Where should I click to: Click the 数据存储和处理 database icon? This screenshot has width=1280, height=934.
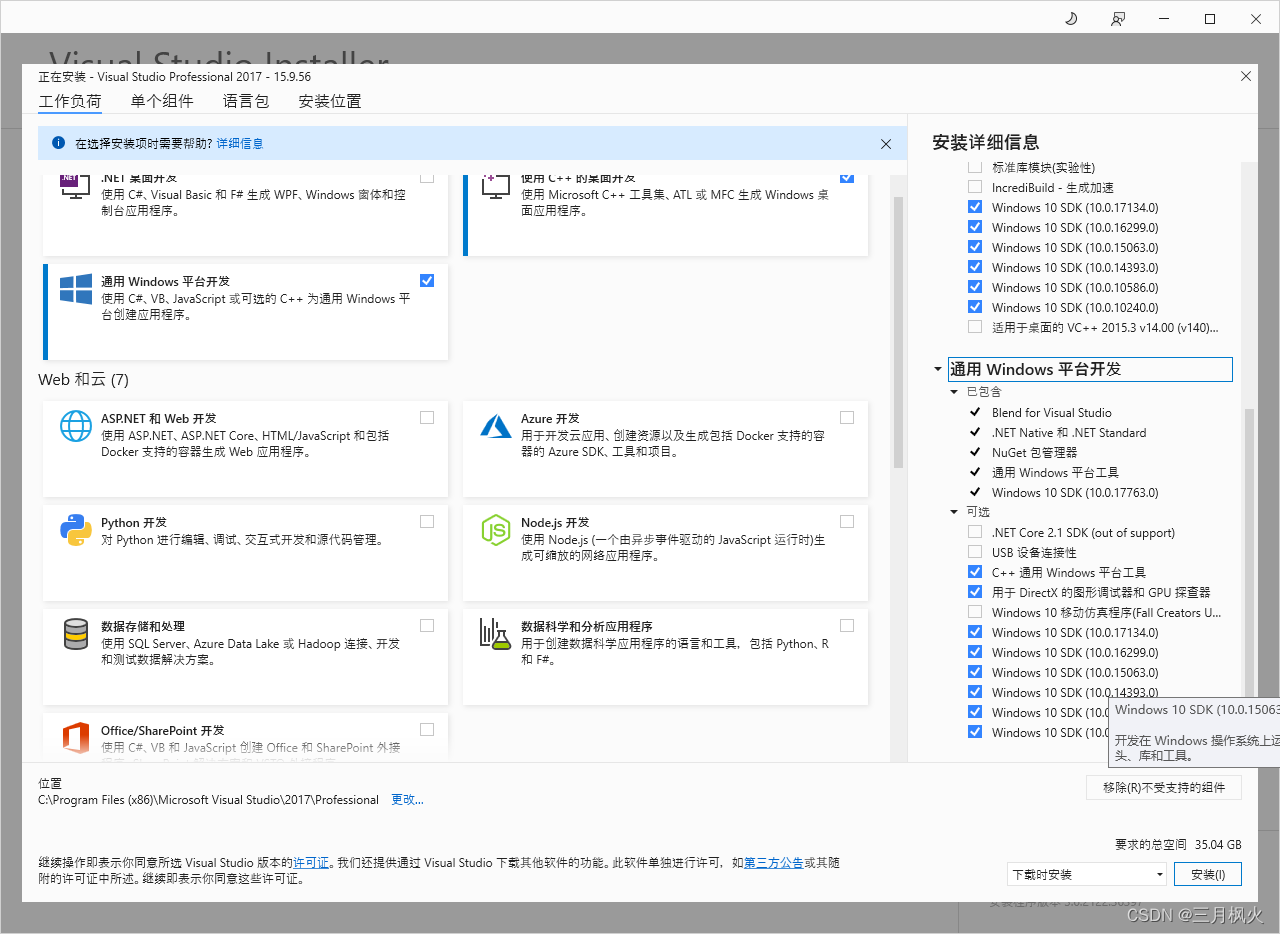pos(76,634)
